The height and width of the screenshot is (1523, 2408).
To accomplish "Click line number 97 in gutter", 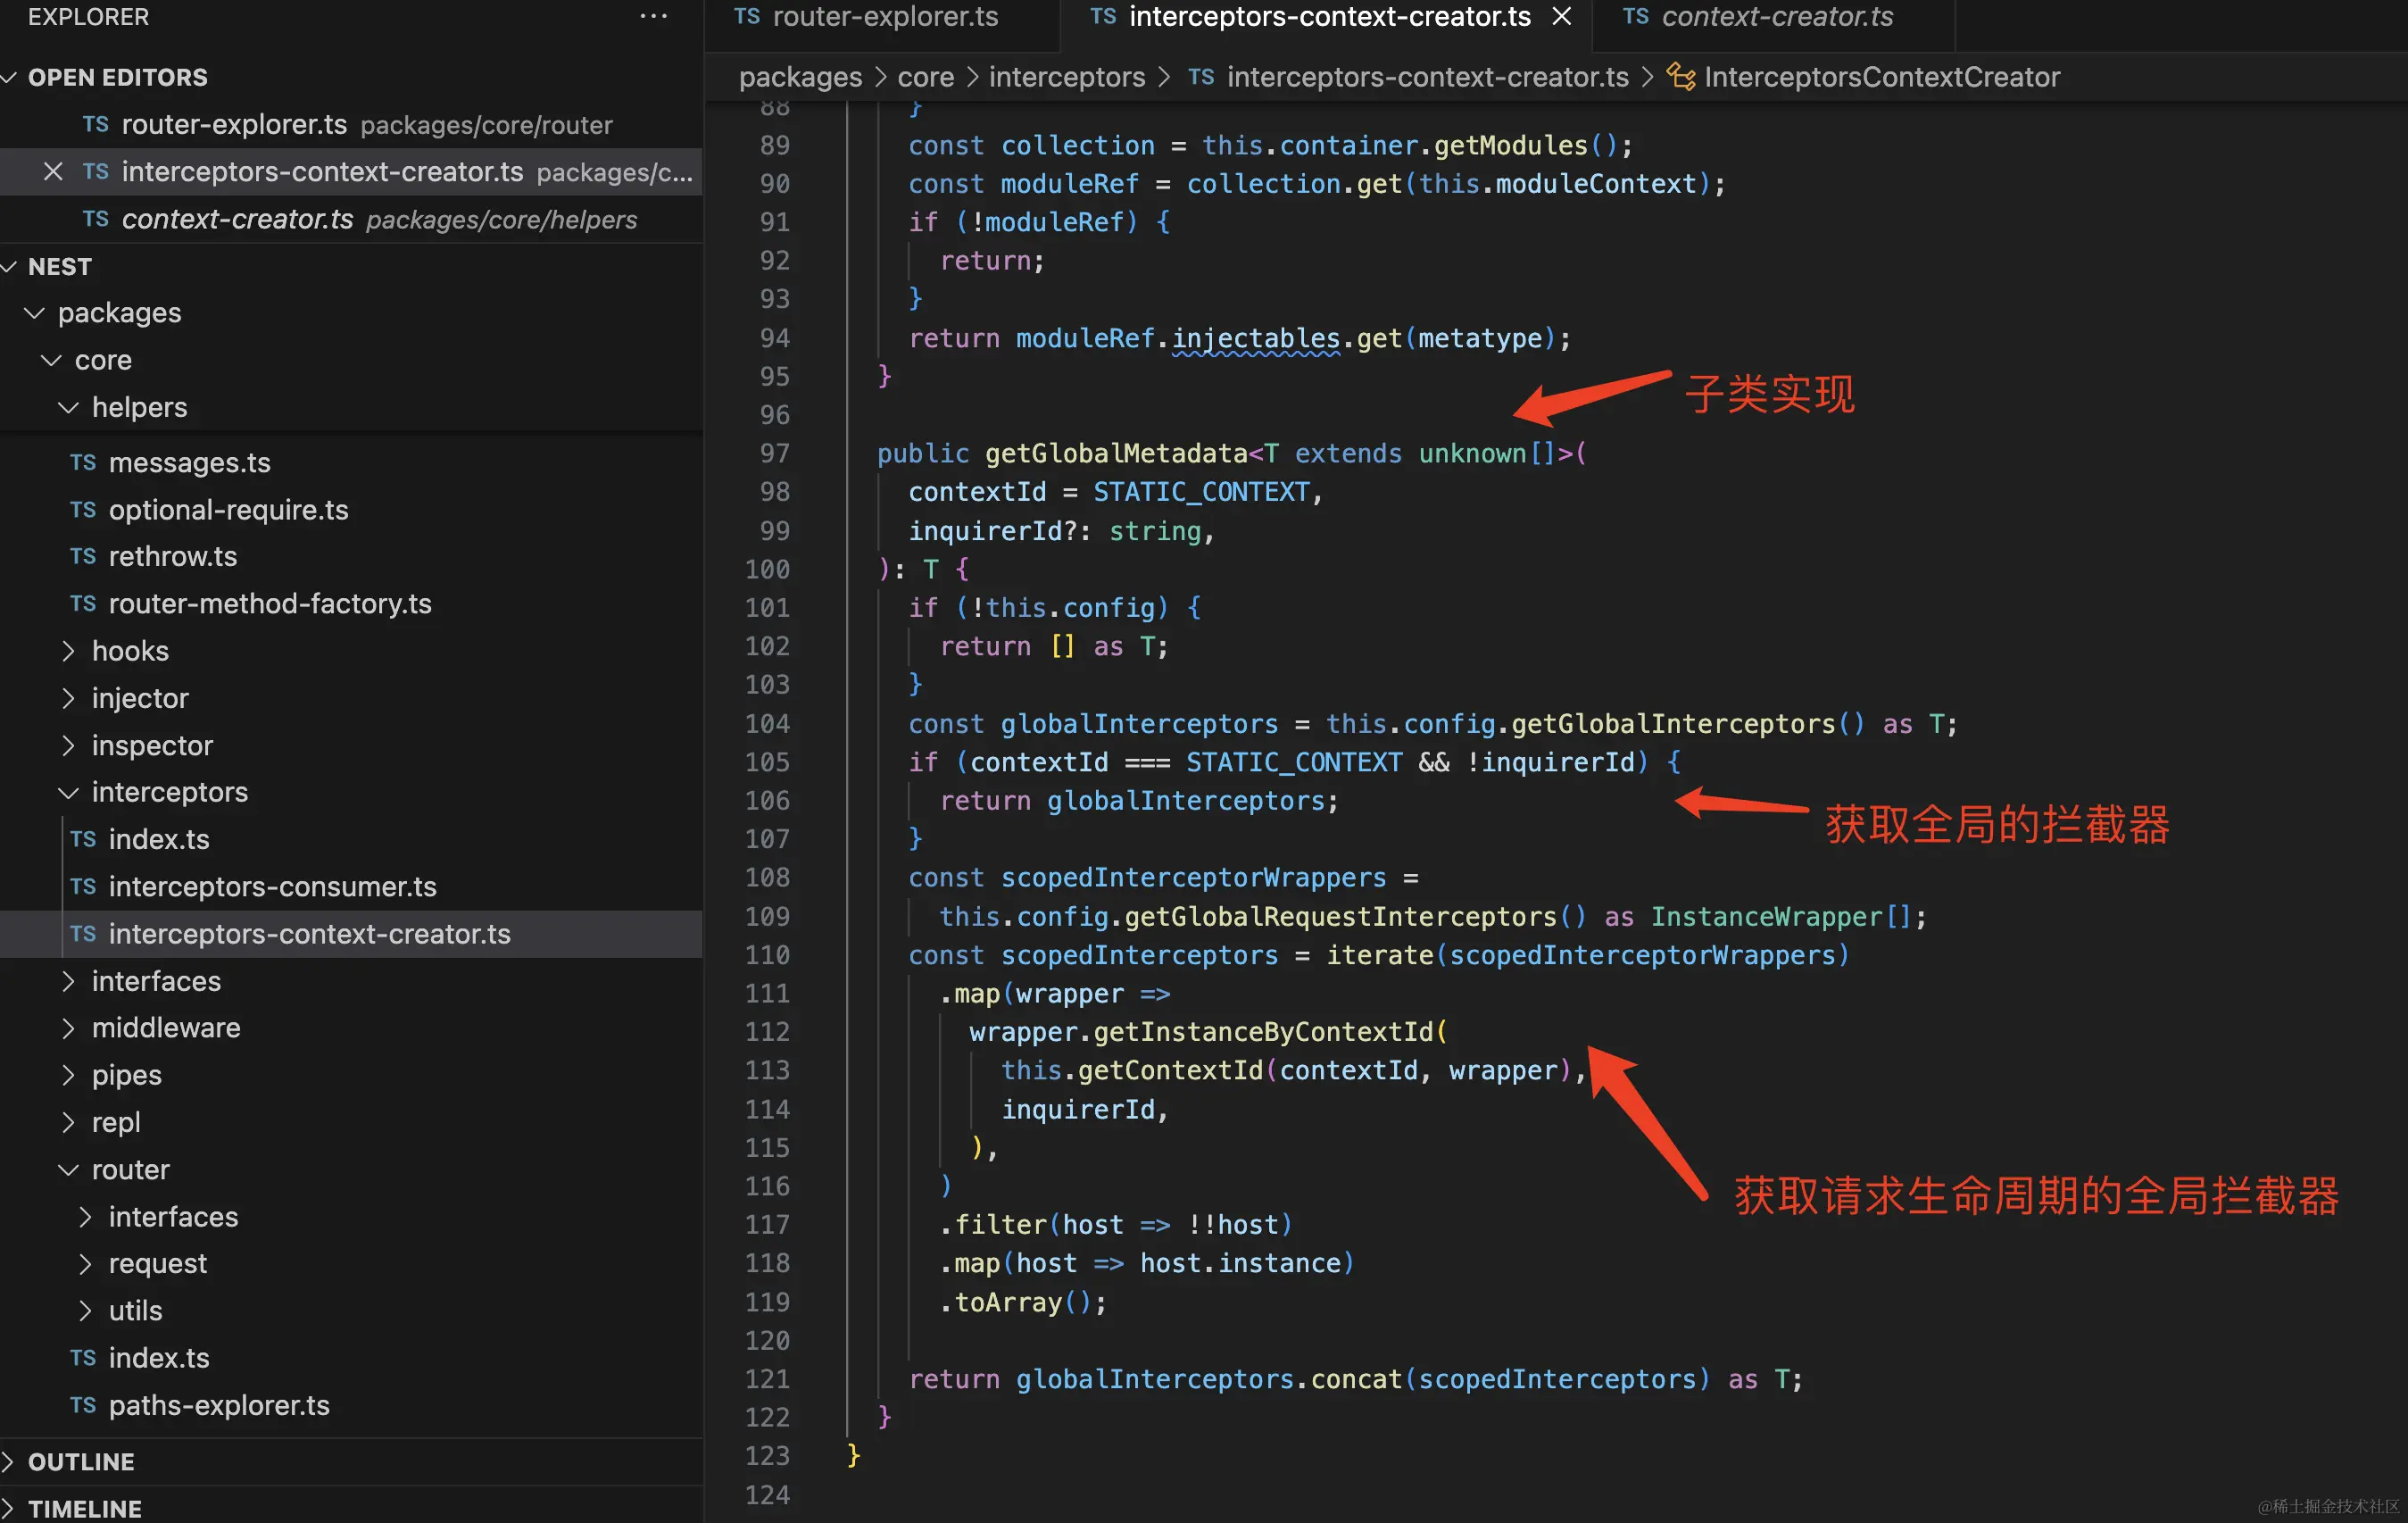I will coord(774,454).
